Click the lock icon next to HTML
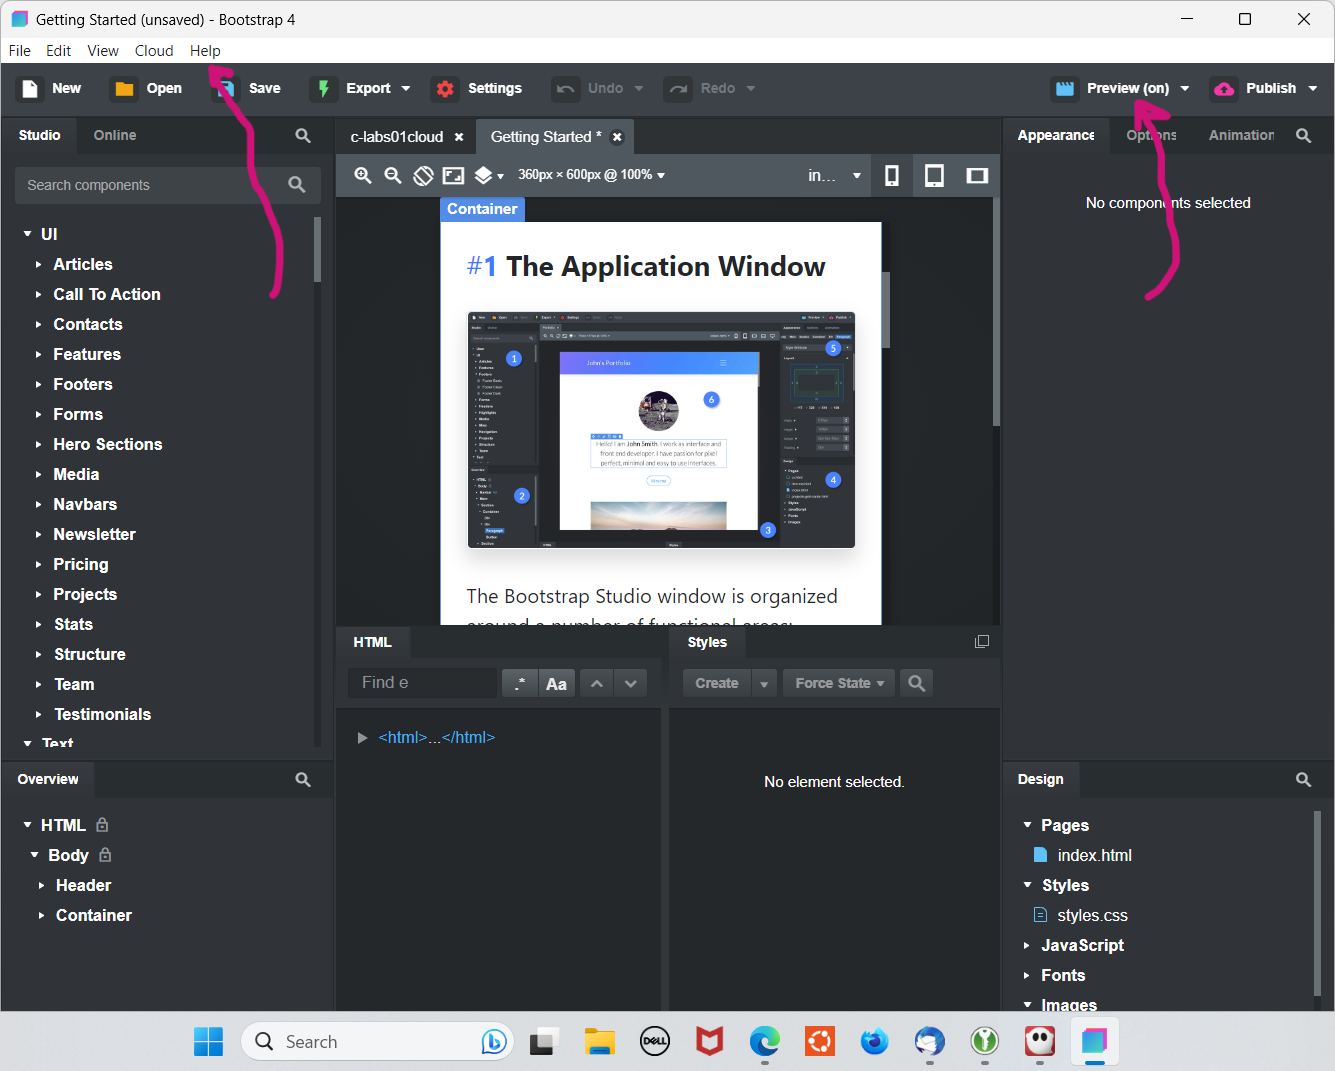 coord(102,825)
